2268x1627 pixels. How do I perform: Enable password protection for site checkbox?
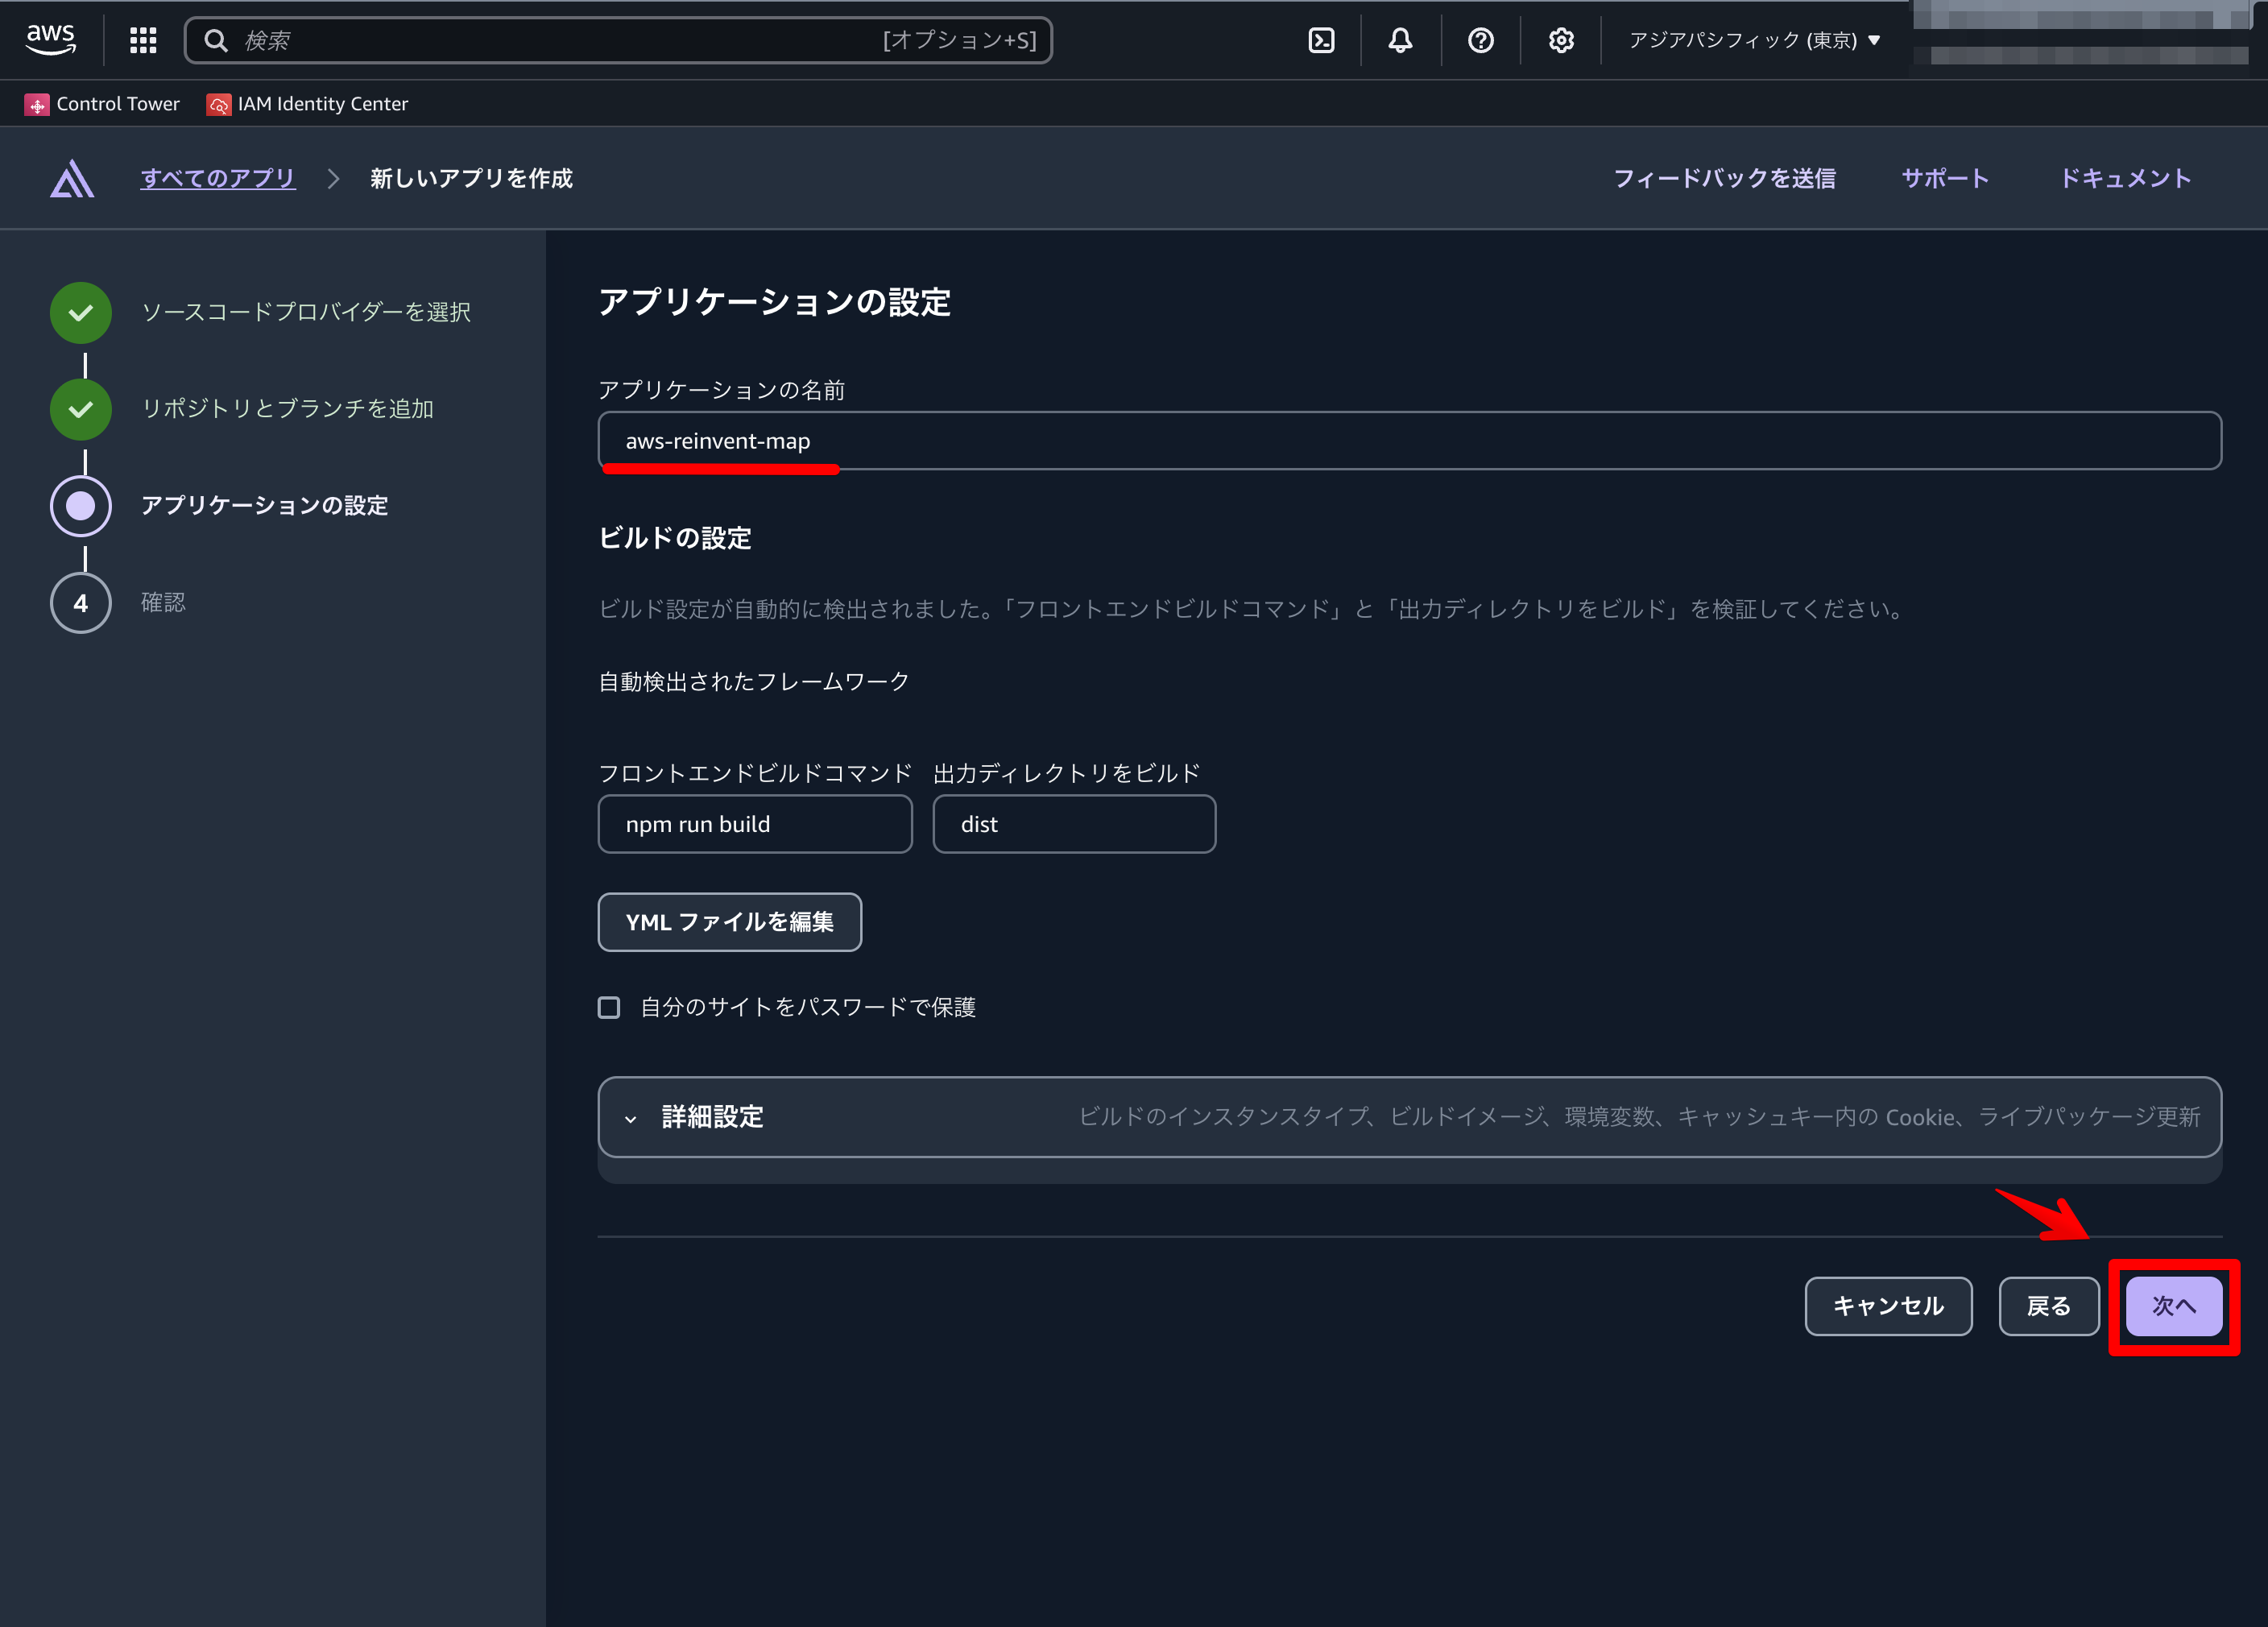[x=609, y=1007]
